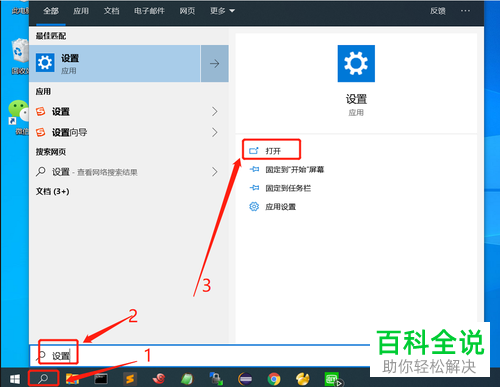The image size is (500, 387).
Task: Click the magnifier icon of the web search result
Action: (x=41, y=172)
